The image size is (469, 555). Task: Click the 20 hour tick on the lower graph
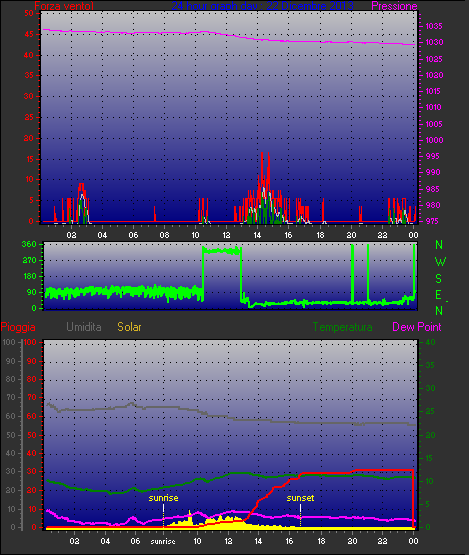point(352,541)
